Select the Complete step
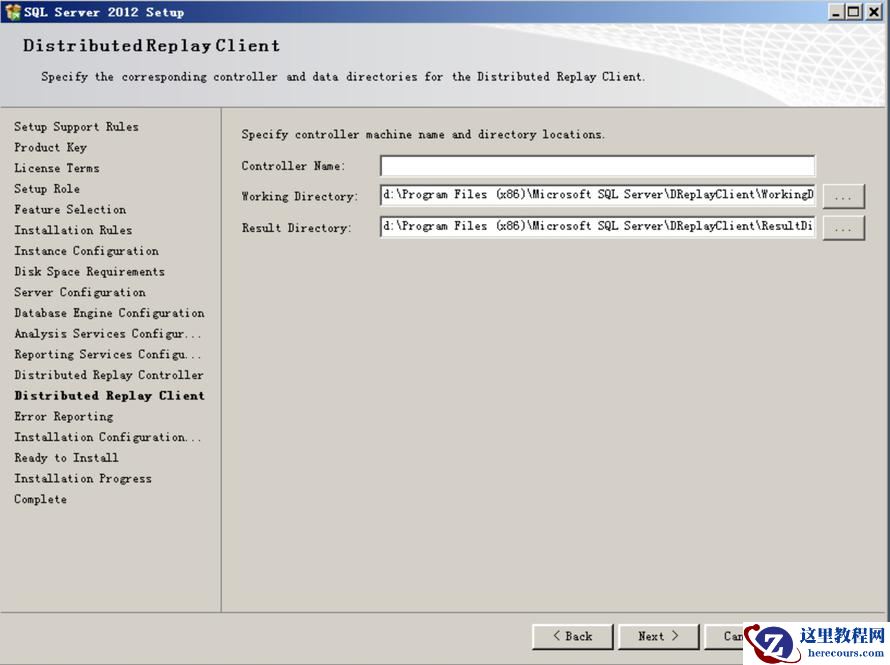Screen dimensions: 890x665 (x=40, y=499)
